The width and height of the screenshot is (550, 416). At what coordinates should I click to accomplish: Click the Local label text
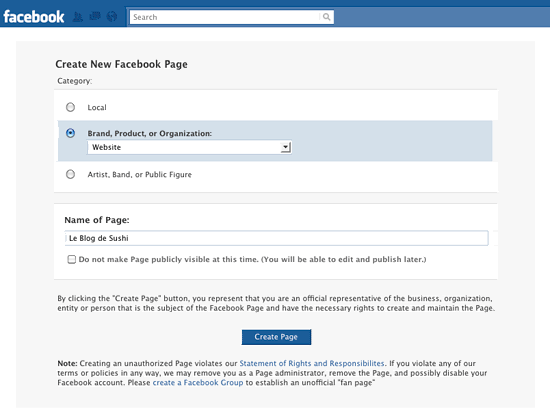click(97, 107)
